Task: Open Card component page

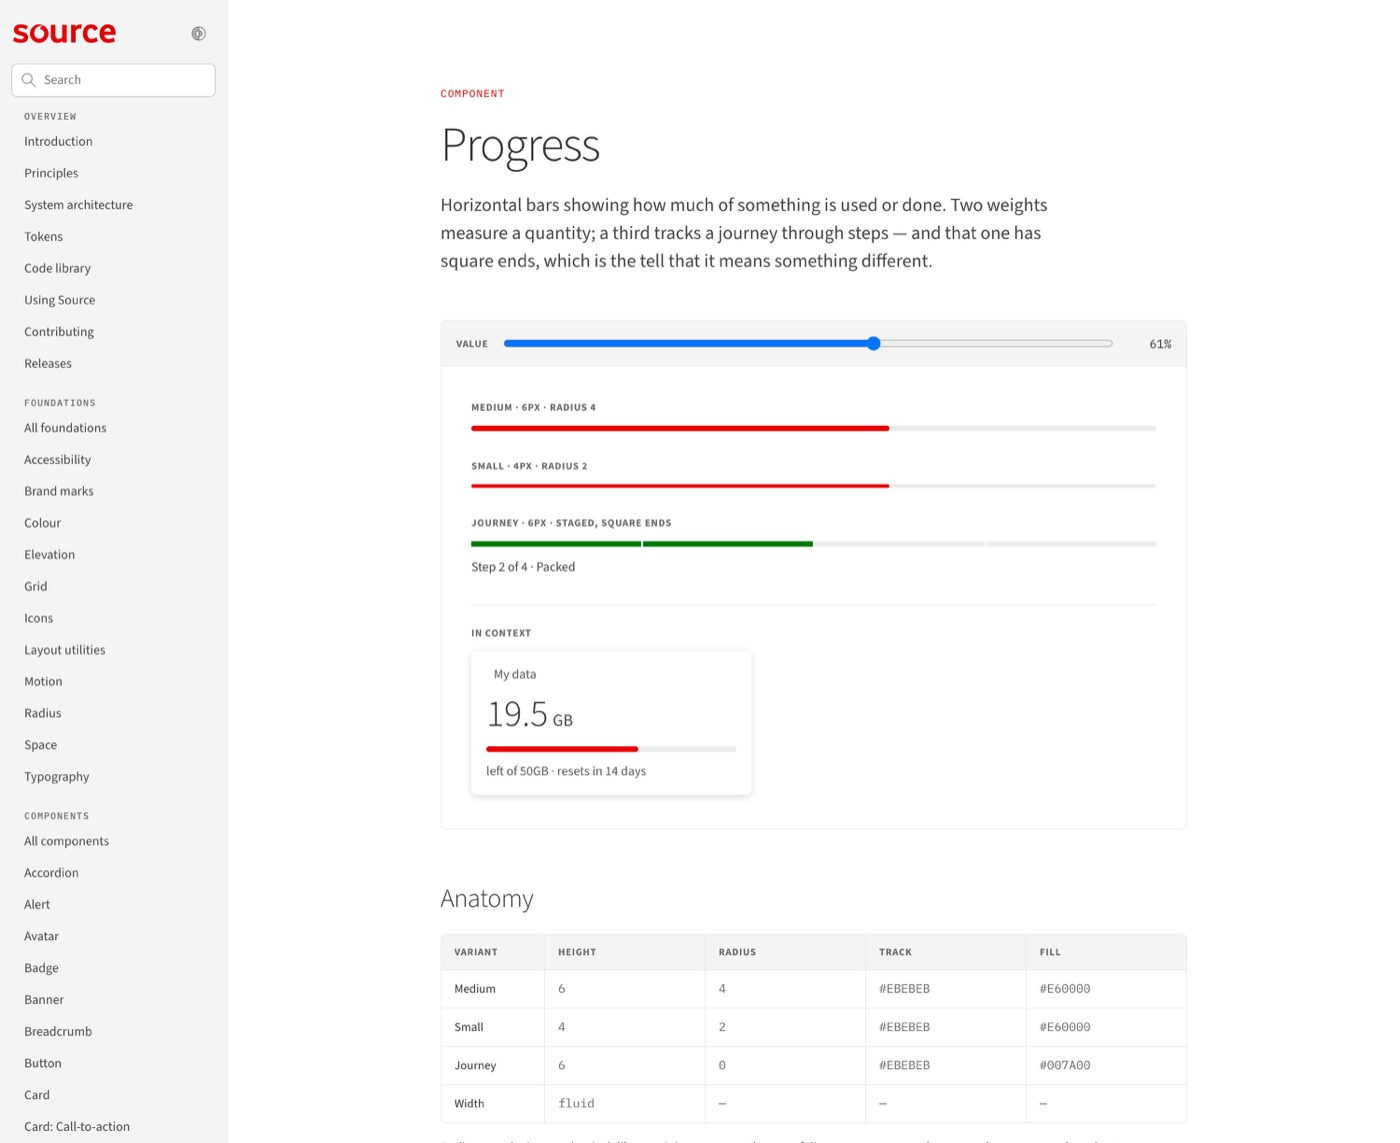Action: 37,1095
